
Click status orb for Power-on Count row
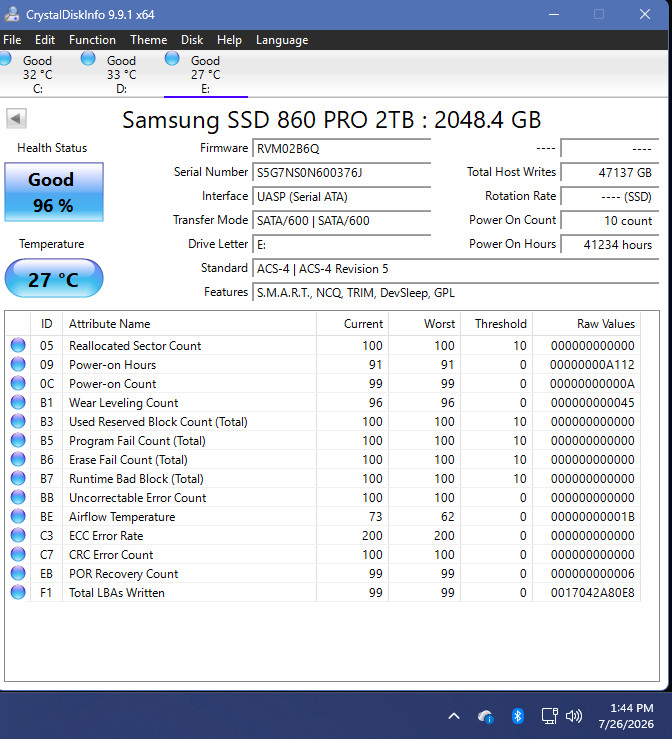click(18, 383)
